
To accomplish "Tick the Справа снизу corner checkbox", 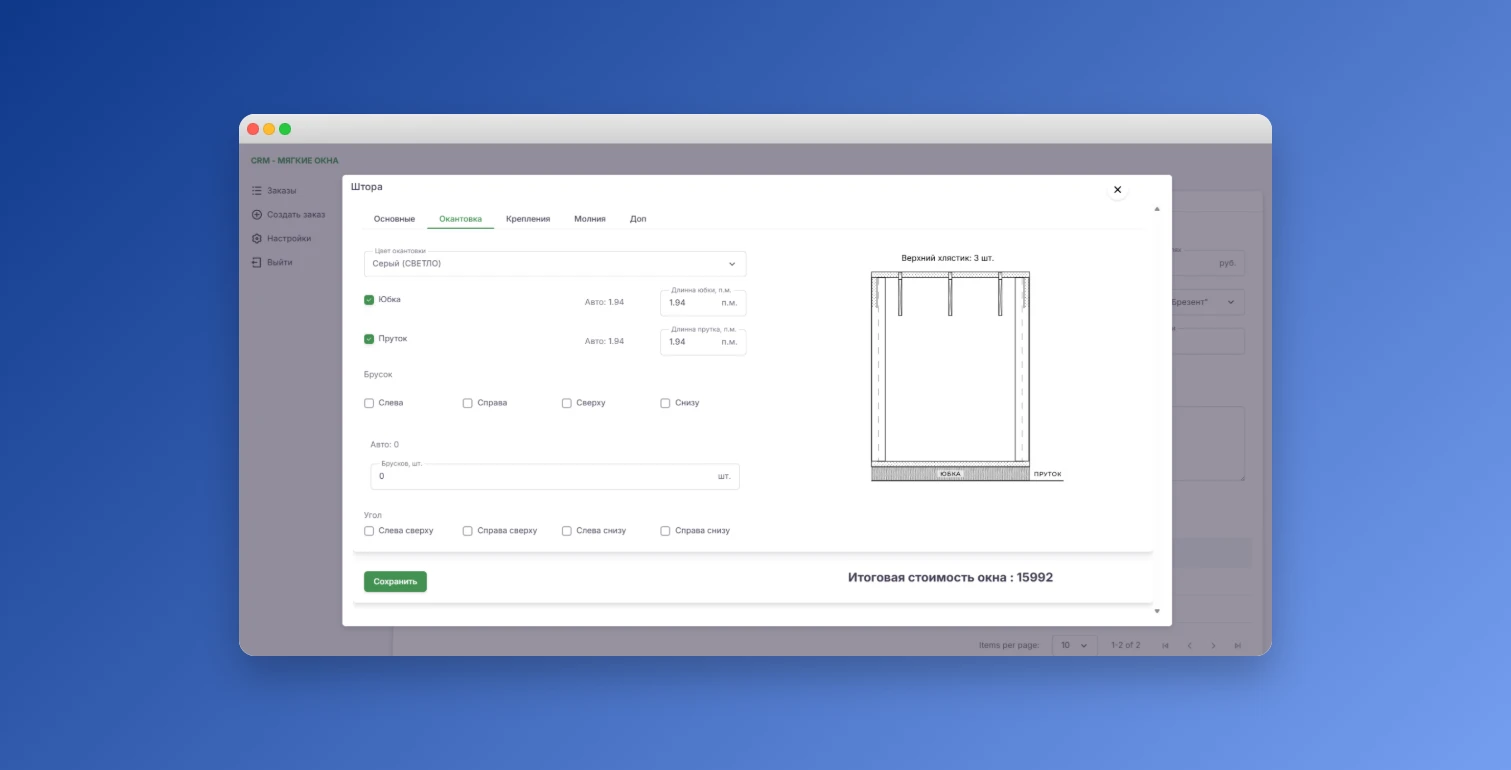I will pos(665,531).
